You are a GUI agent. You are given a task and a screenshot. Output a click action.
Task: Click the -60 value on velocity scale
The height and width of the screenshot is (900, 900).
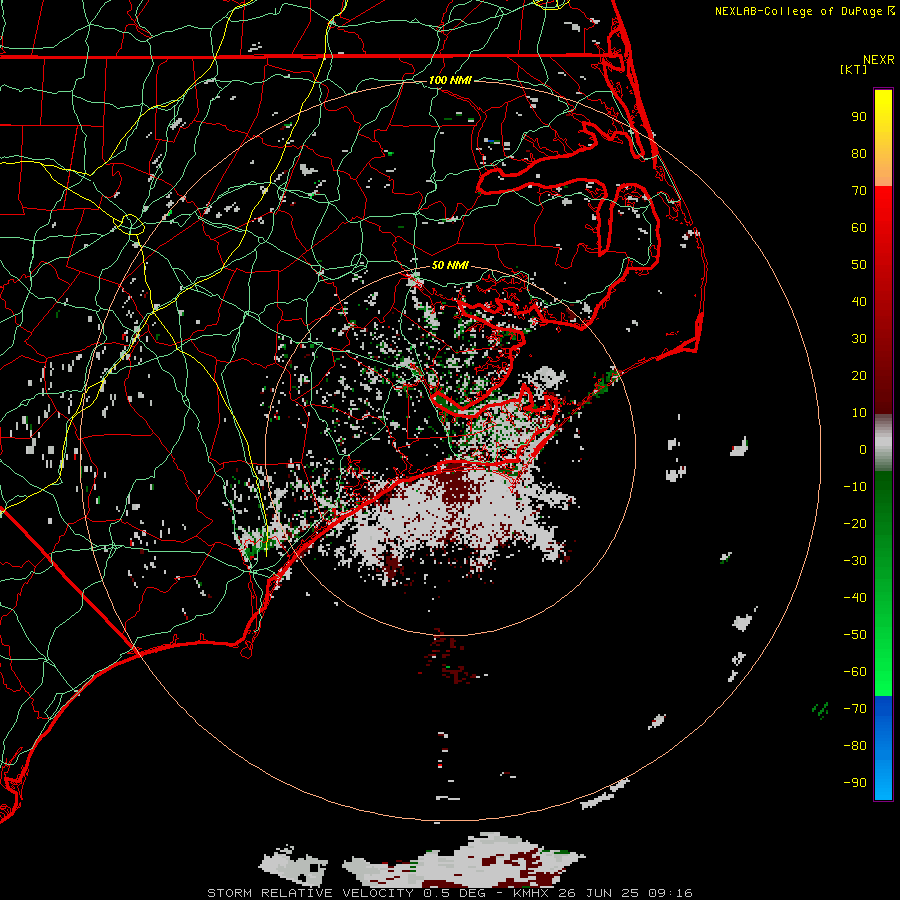(x=855, y=672)
